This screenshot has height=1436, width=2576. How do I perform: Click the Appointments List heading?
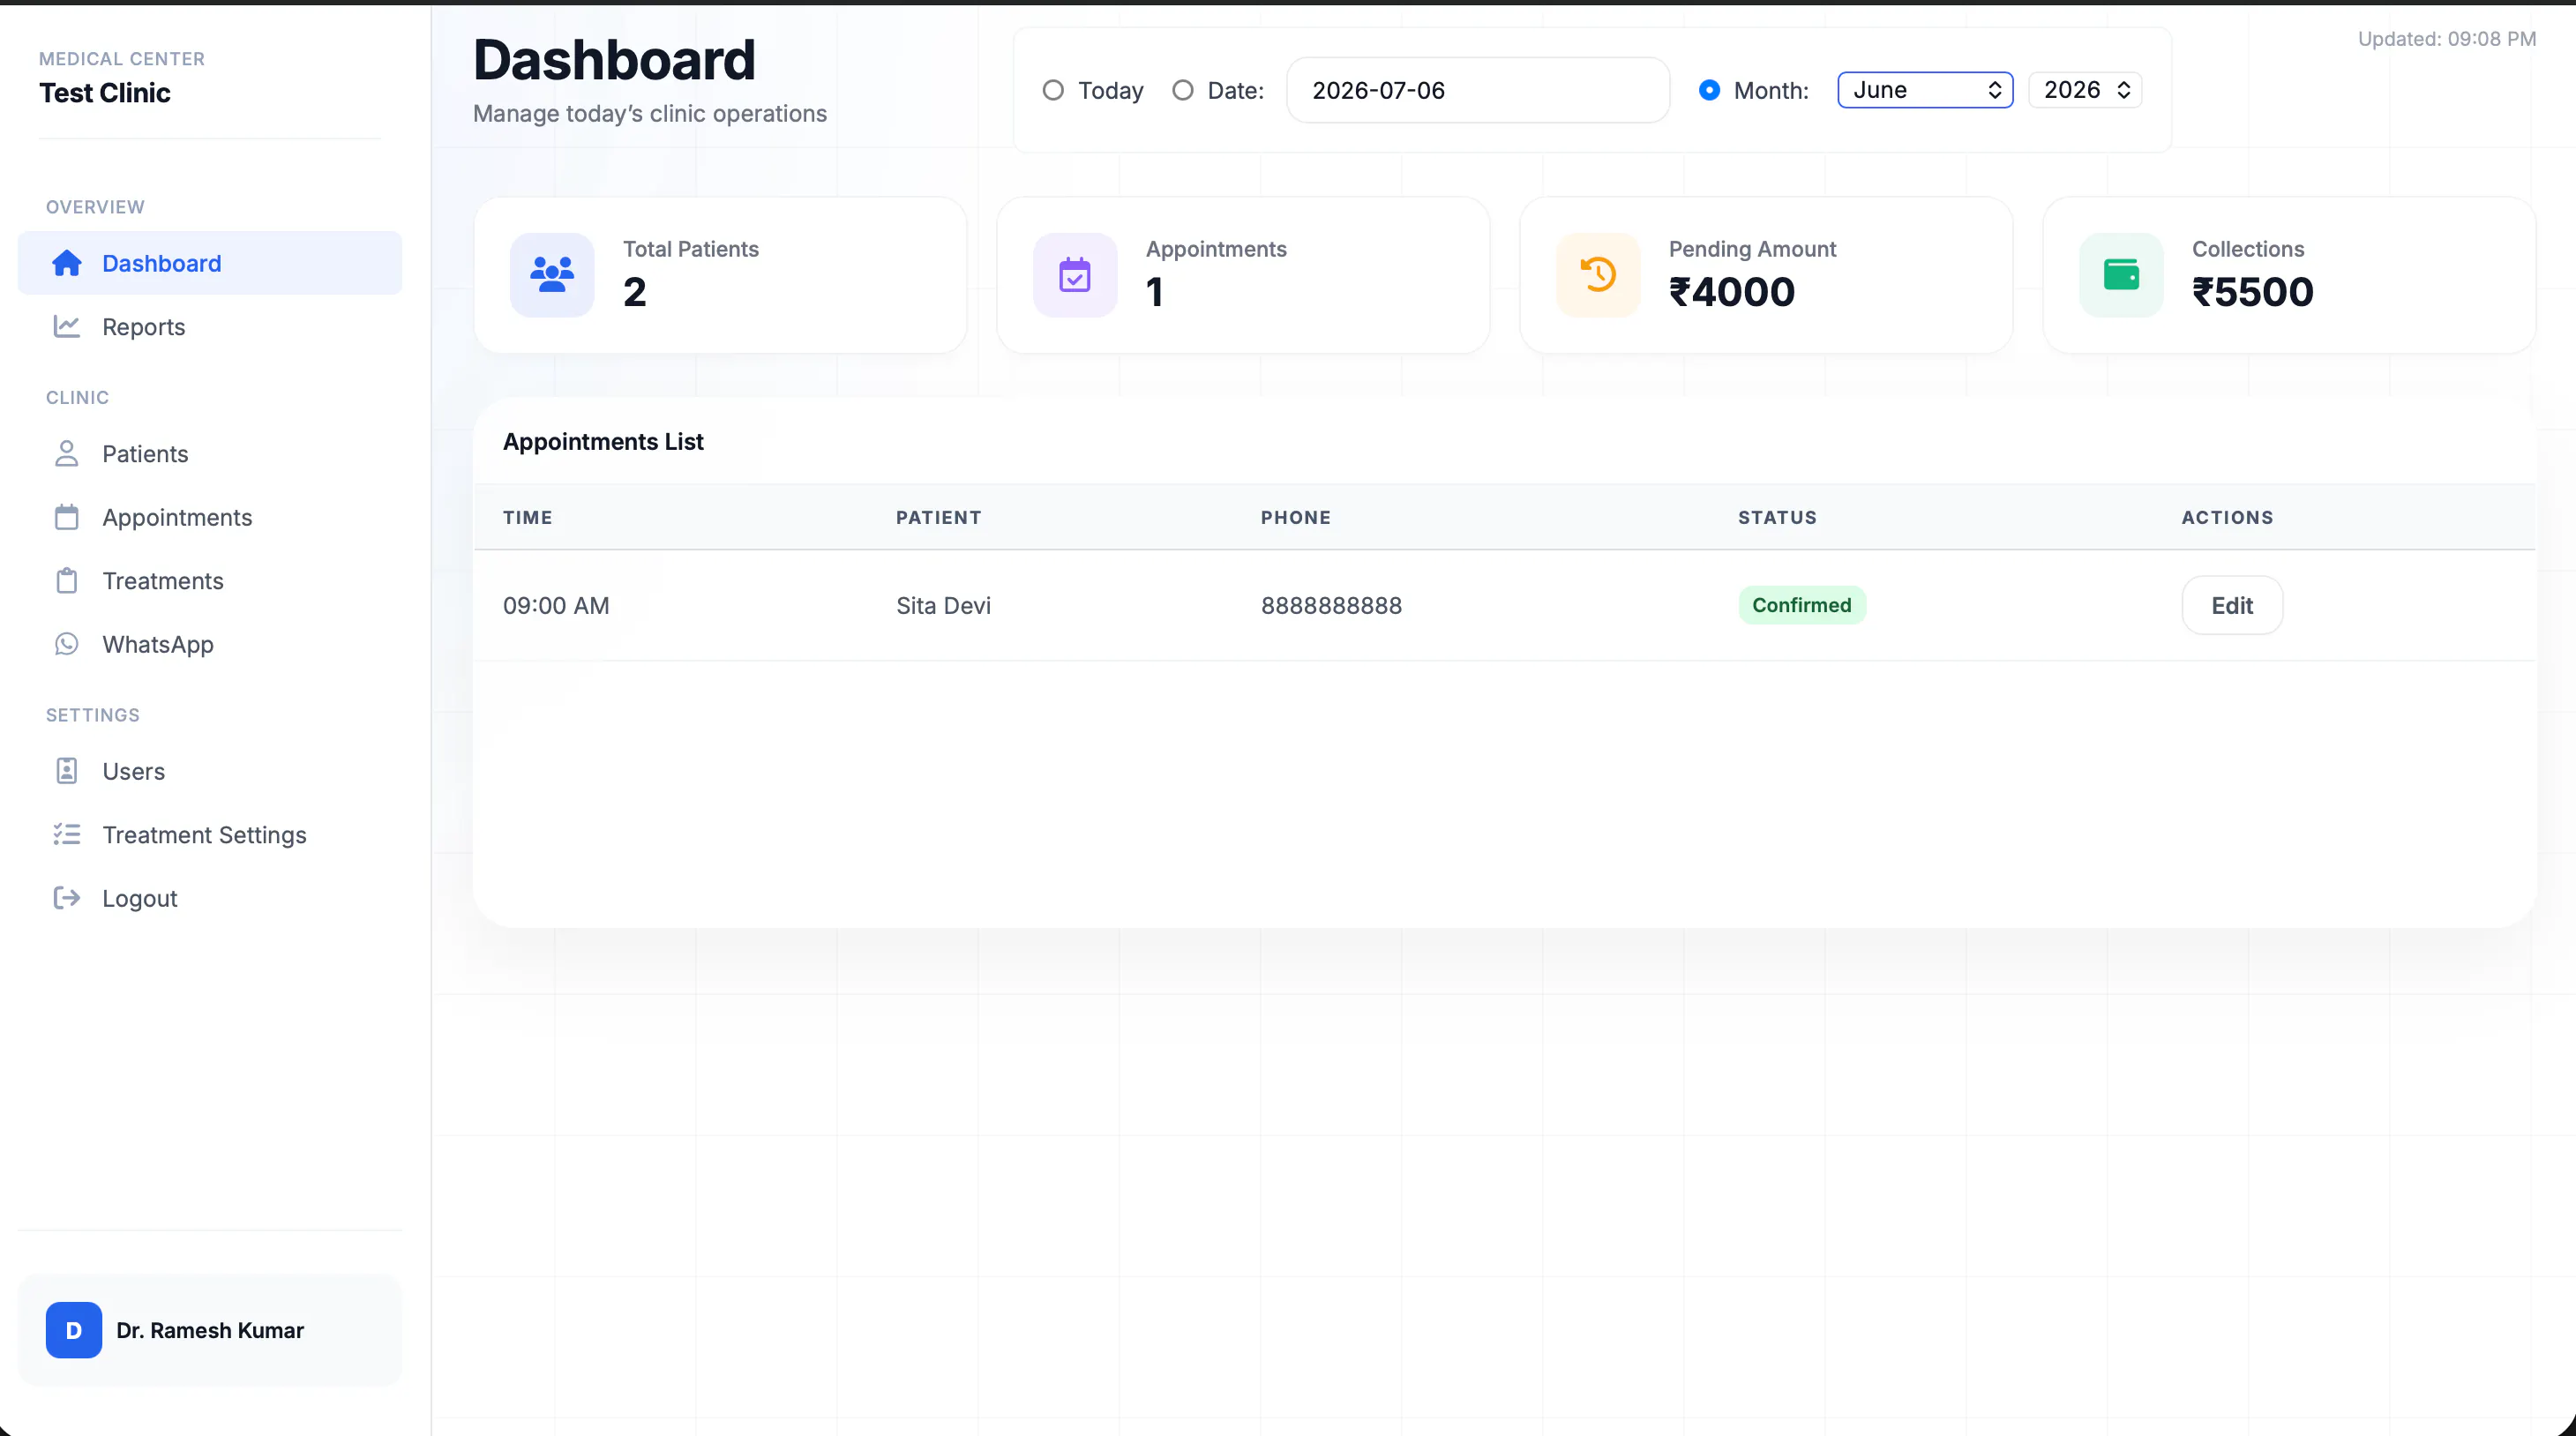[x=603, y=441]
